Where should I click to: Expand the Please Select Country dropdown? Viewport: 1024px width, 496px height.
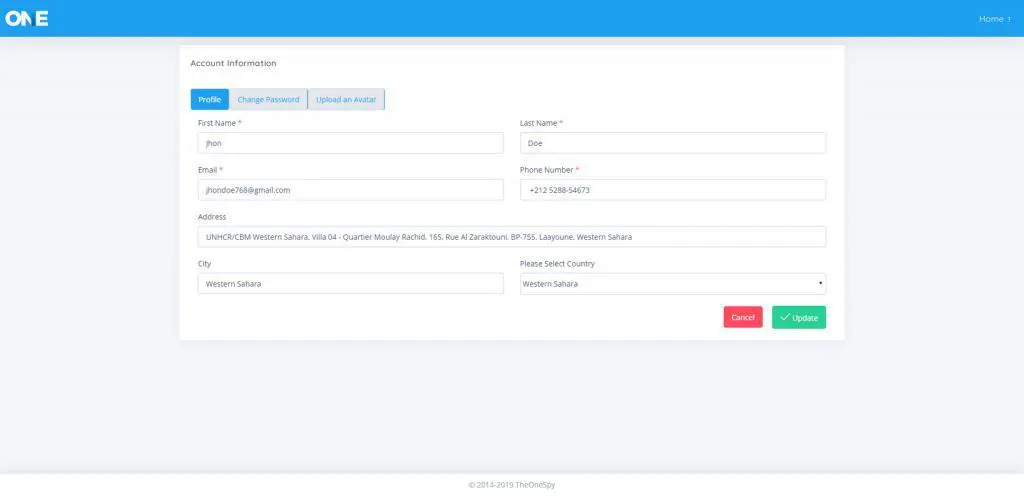click(x=672, y=284)
